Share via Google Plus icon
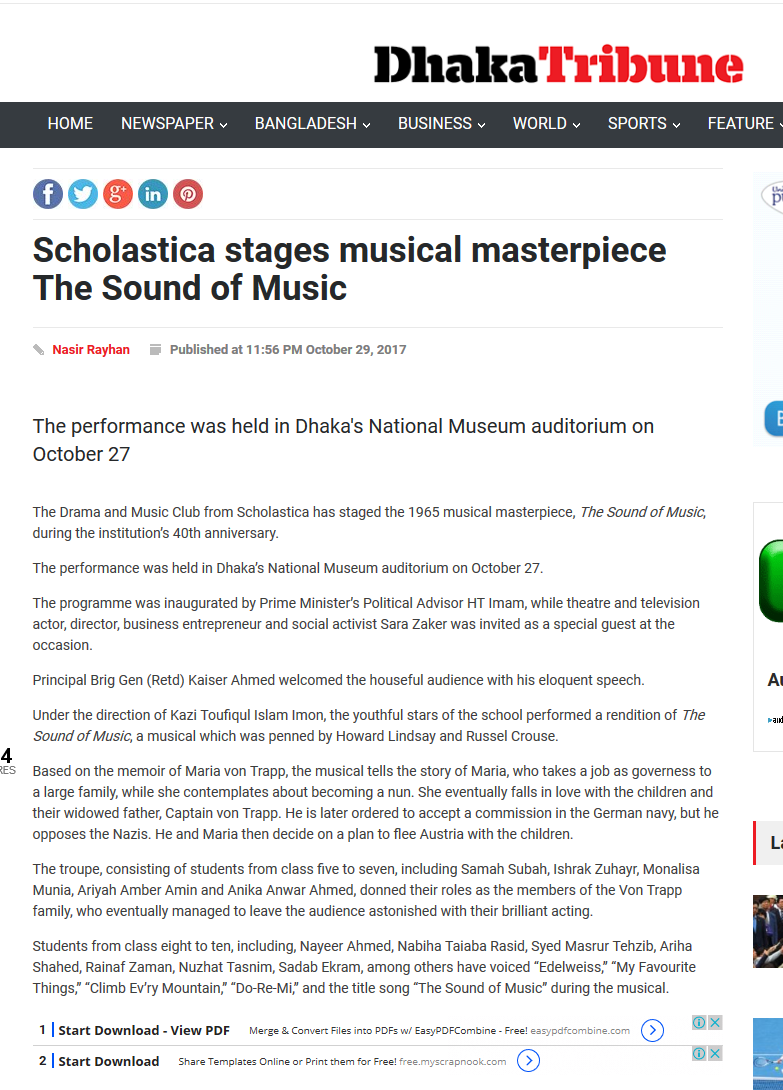The width and height of the screenshot is (783, 1090). (x=118, y=194)
